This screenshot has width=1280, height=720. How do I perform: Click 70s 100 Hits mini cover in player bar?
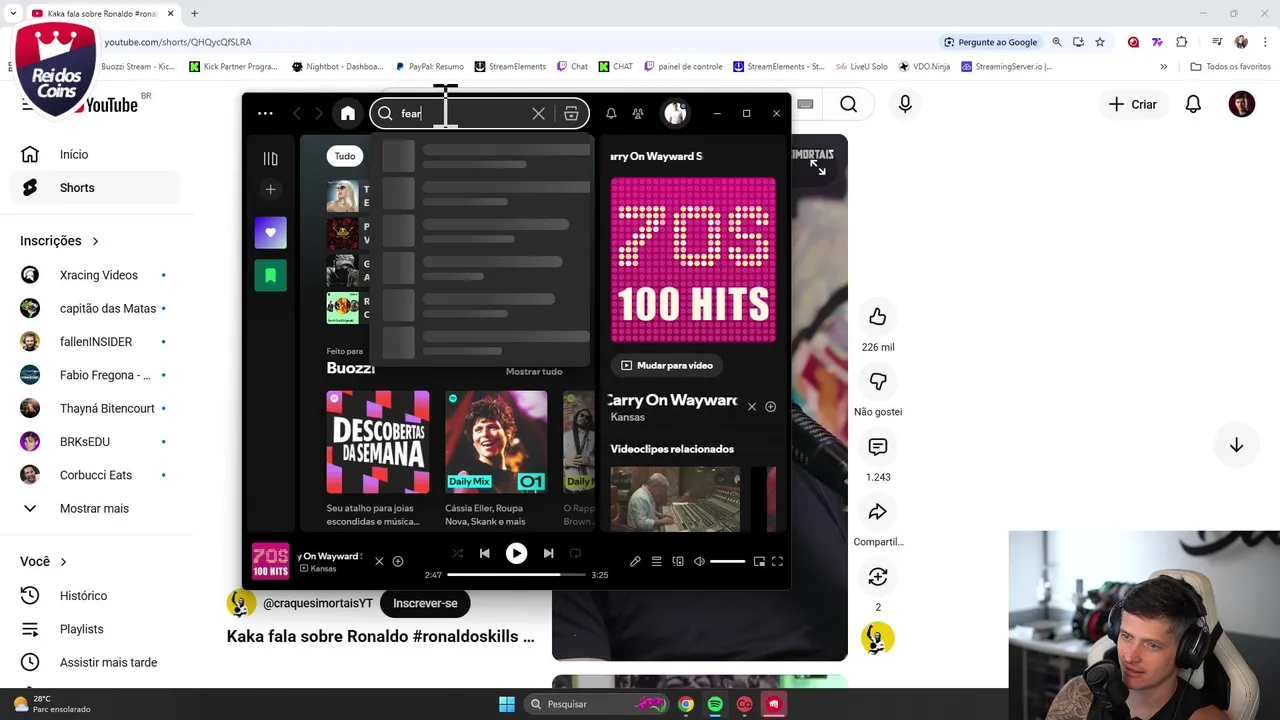pos(270,562)
